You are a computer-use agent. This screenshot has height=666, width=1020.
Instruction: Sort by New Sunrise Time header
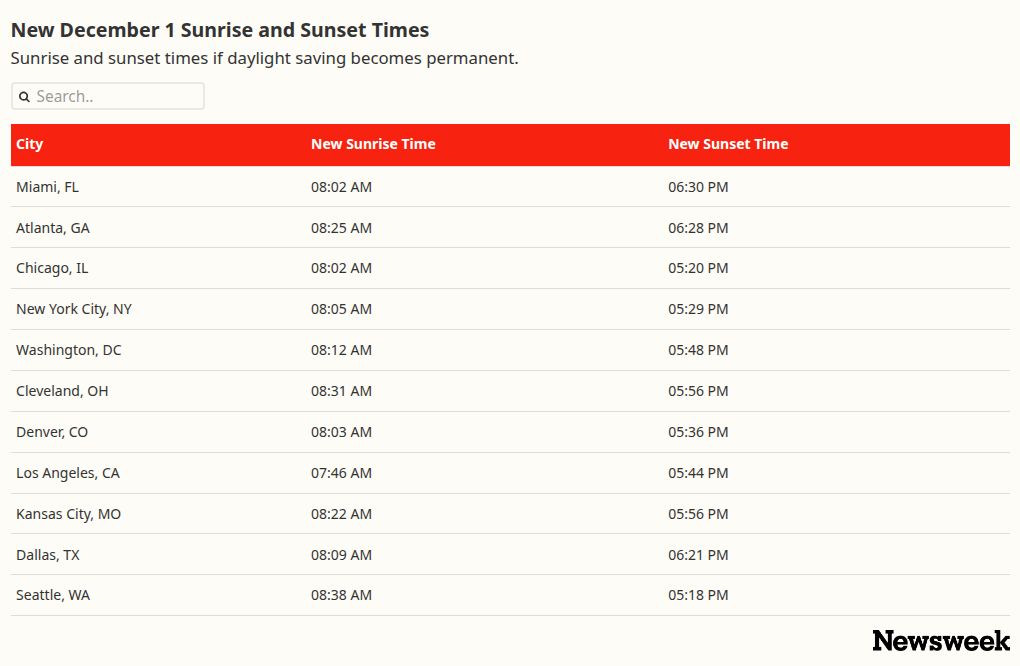click(x=373, y=144)
